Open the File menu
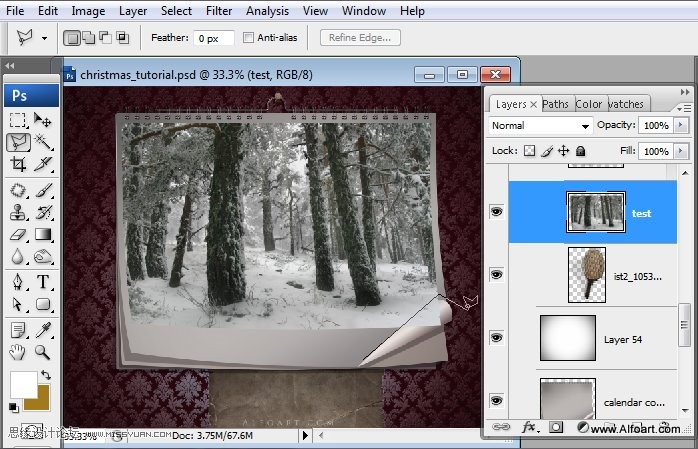The image size is (698, 449). (x=15, y=11)
